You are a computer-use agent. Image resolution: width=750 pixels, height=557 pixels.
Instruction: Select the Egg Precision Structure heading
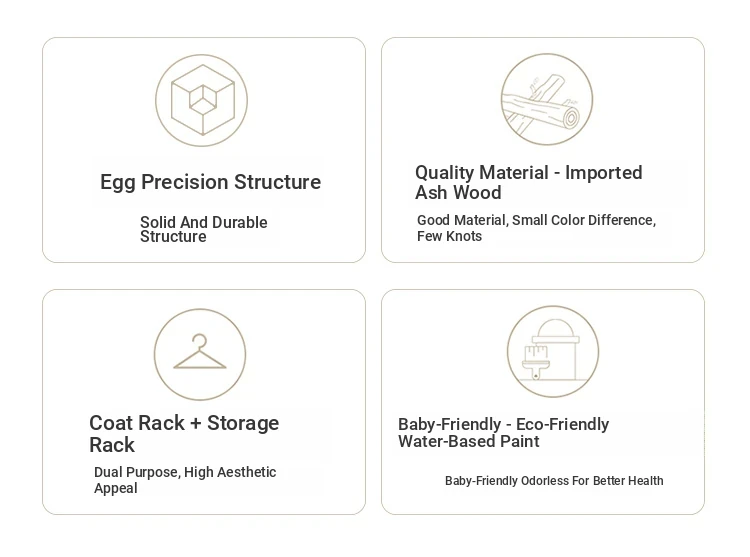tap(210, 182)
